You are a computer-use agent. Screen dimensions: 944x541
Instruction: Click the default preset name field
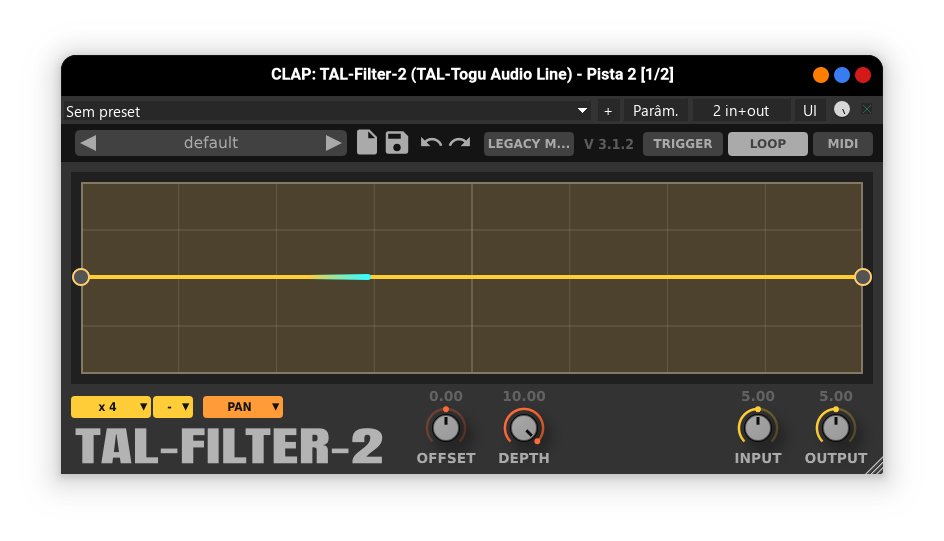tap(211, 143)
